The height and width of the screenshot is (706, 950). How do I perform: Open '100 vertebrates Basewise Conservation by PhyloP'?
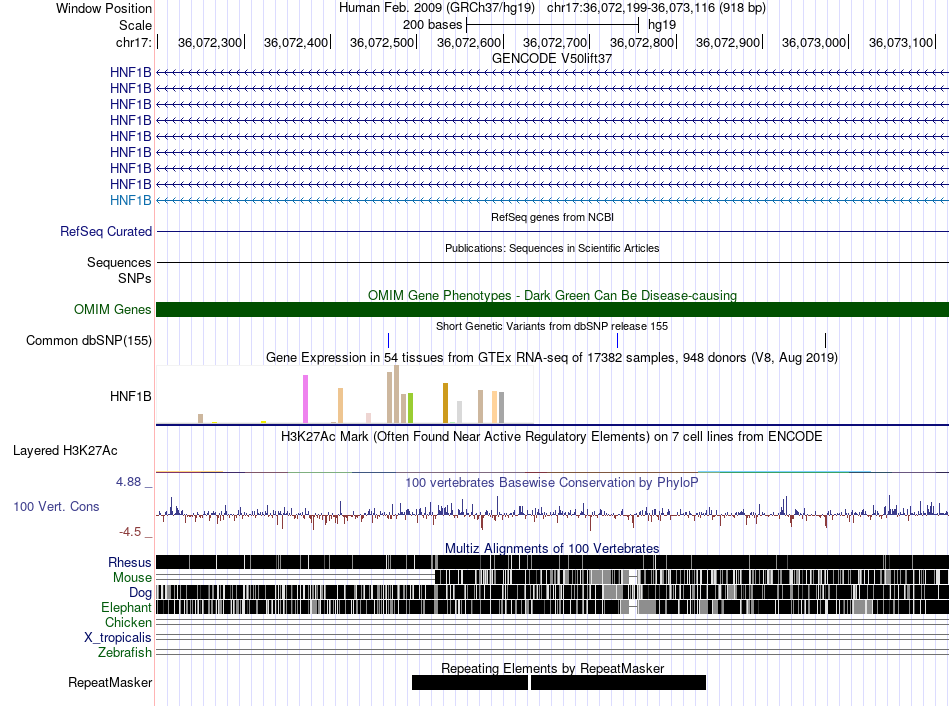(x=552, y=483)
